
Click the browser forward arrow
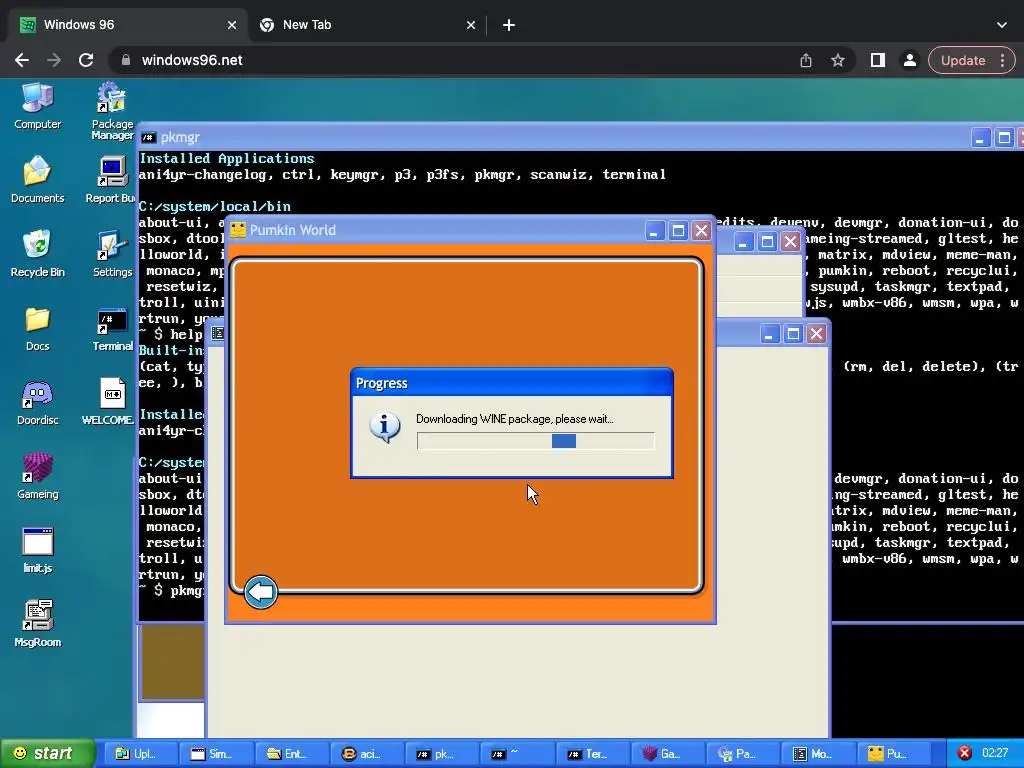pyautogui.click(x=54, y=60)
